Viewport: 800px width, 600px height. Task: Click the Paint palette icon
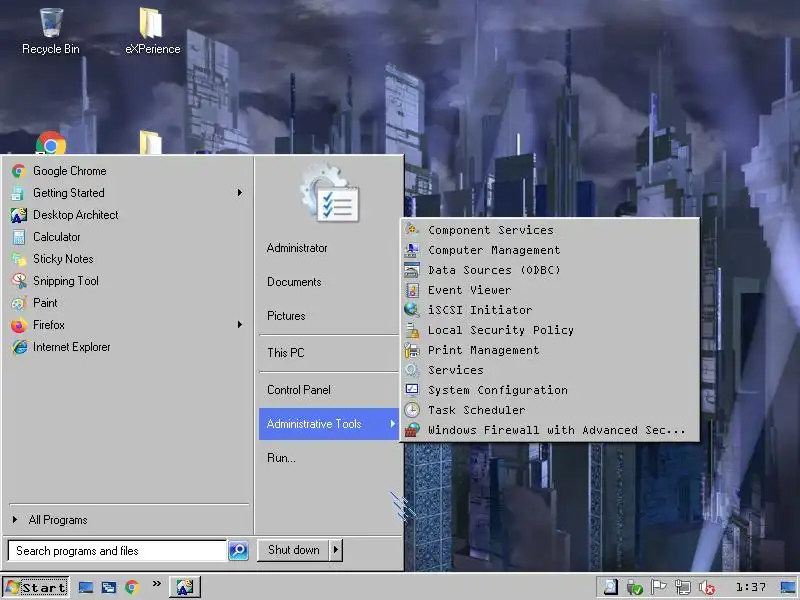point(19,303)
